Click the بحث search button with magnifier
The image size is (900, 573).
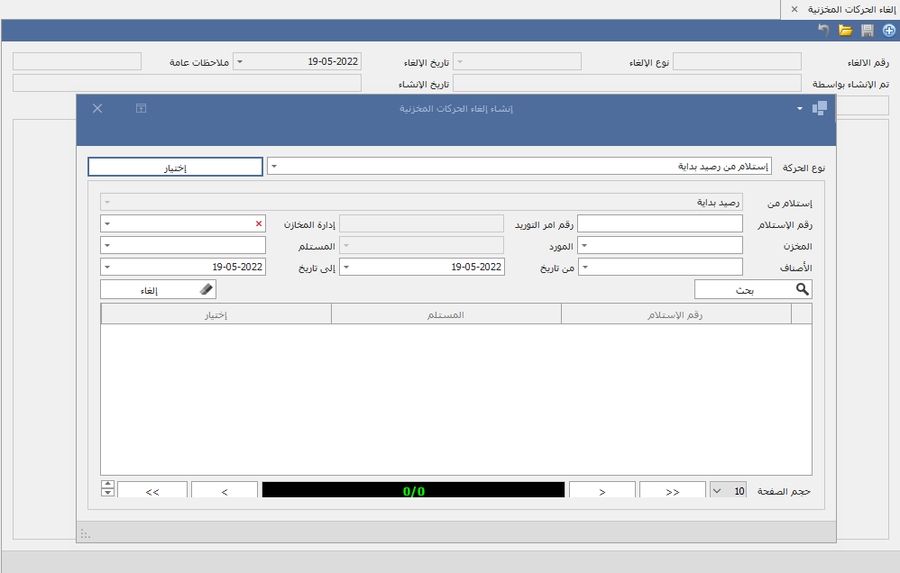(x=753, y=289)
